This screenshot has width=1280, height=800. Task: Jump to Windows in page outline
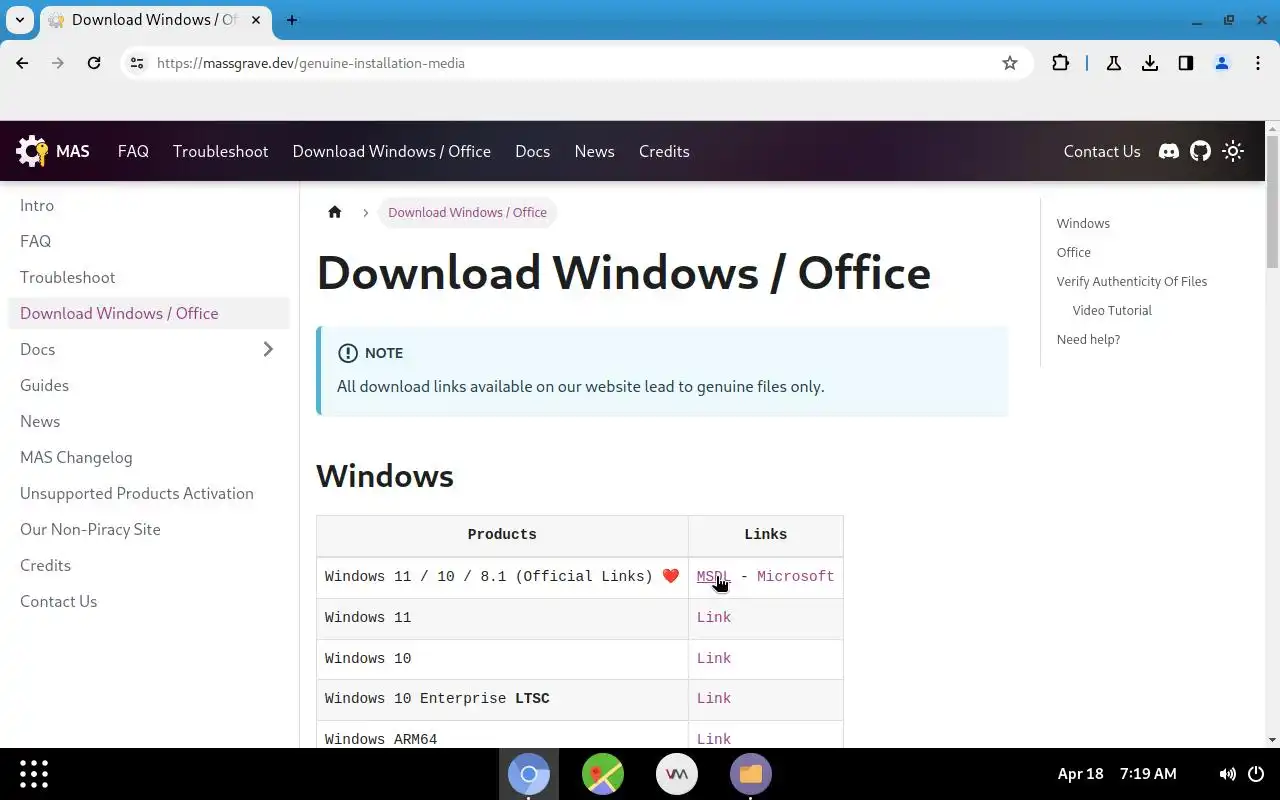click(x=1083, y=223)
